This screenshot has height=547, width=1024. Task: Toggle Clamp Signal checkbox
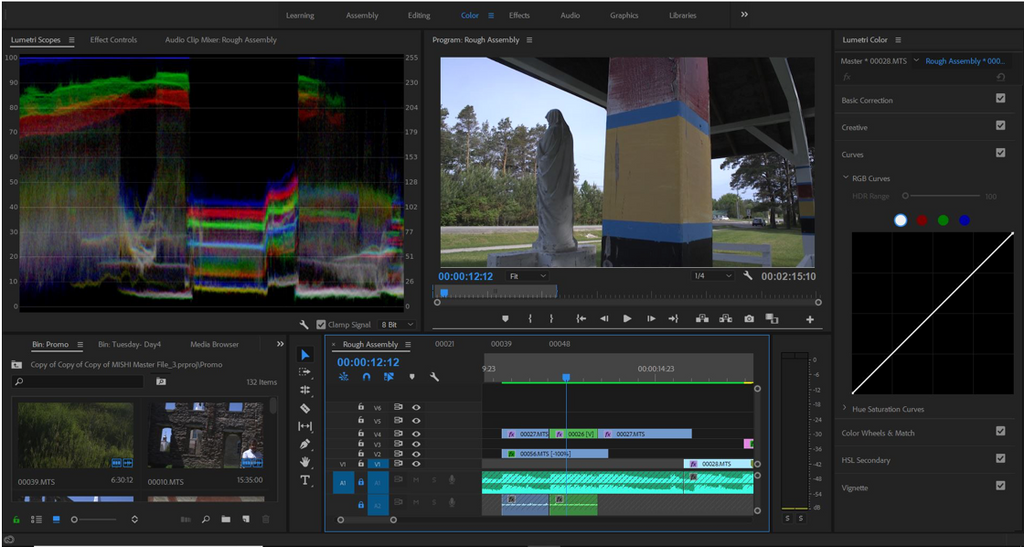(x=321, y=324)
